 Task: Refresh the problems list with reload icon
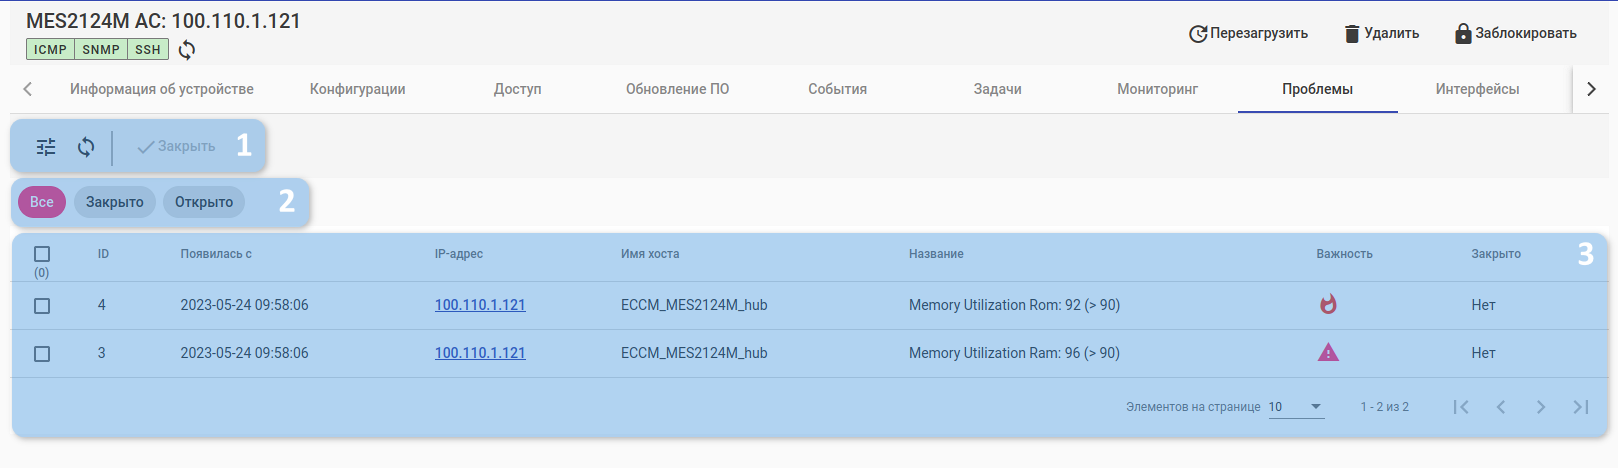(x=86, y=147)
